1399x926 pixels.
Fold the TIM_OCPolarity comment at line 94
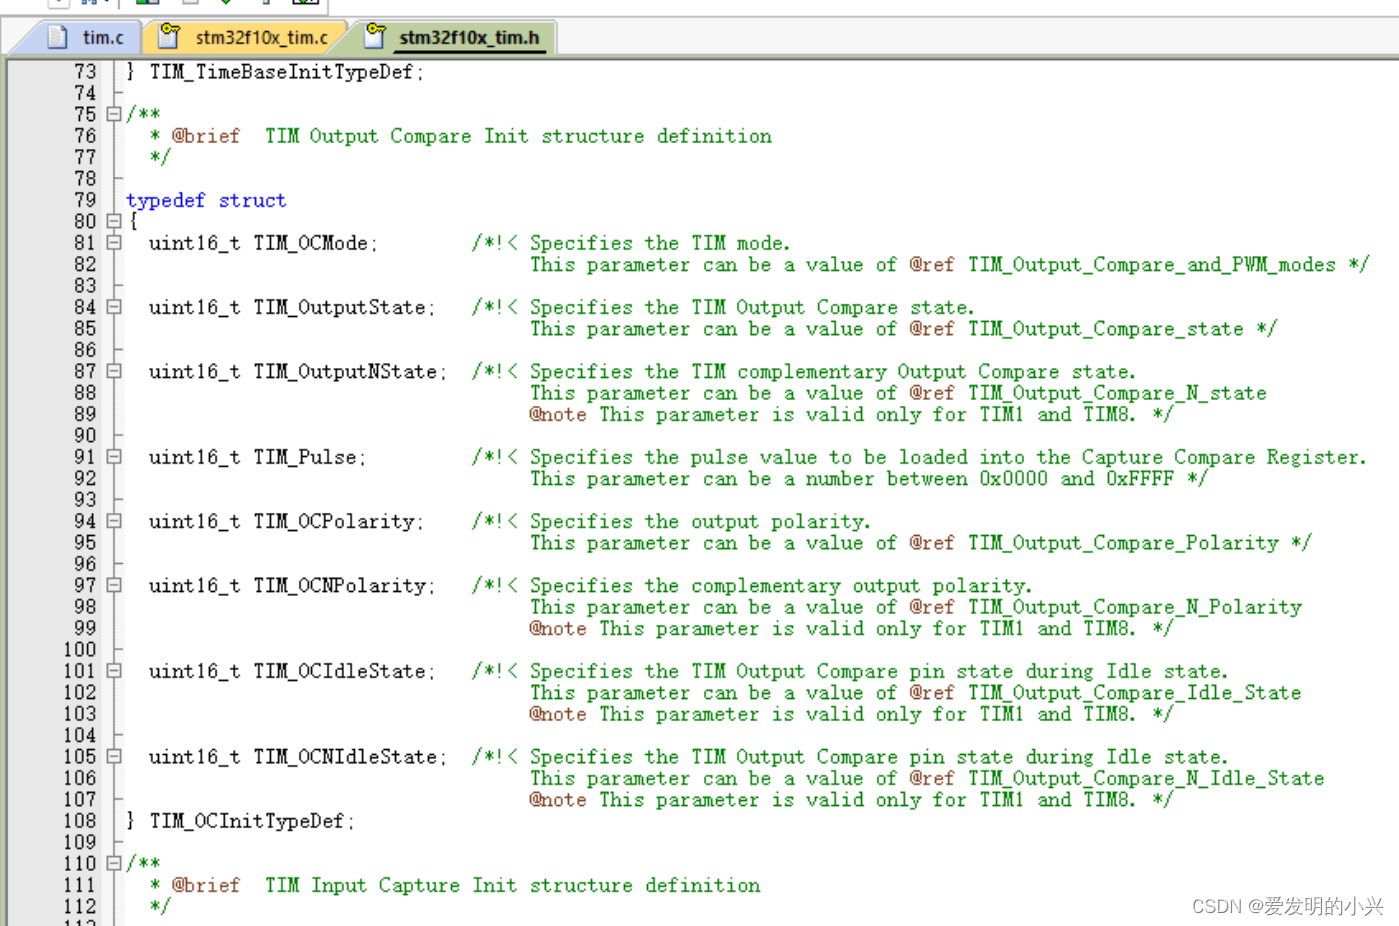click(x=114, y=521)
